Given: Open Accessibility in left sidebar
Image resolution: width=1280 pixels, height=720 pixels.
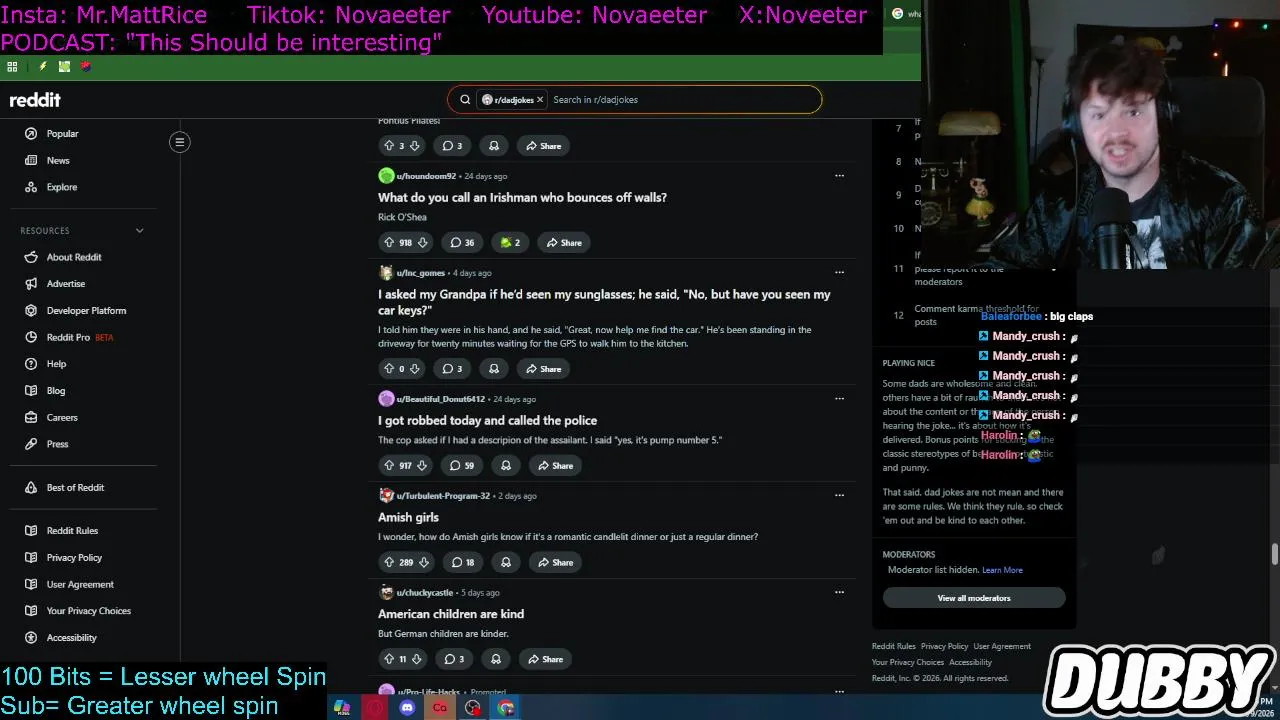Looking at the screenshot, I should pos(72,638).
